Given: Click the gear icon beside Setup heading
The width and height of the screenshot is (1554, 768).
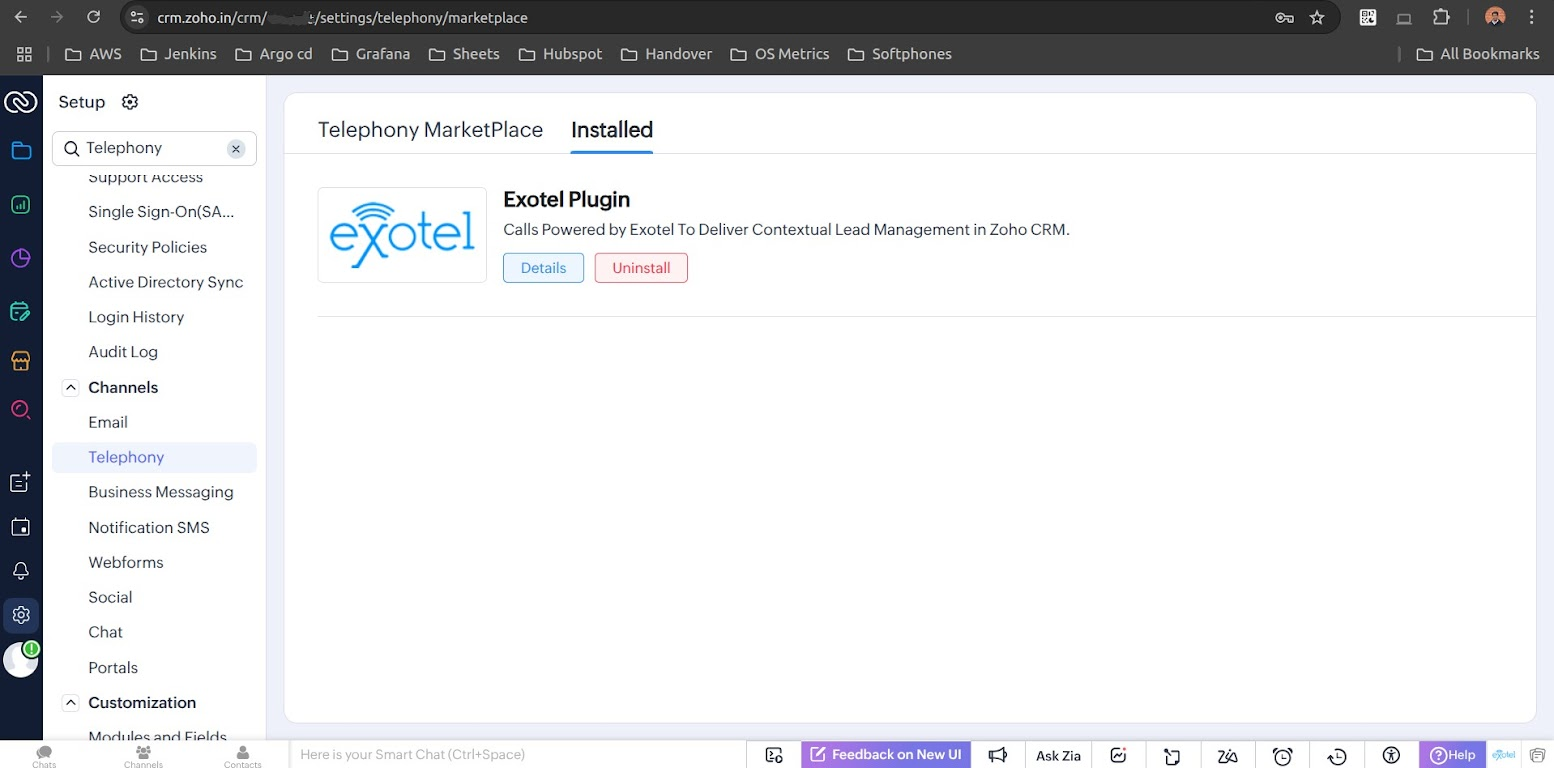Looking at the screenshot, I should tap(130, 102).
